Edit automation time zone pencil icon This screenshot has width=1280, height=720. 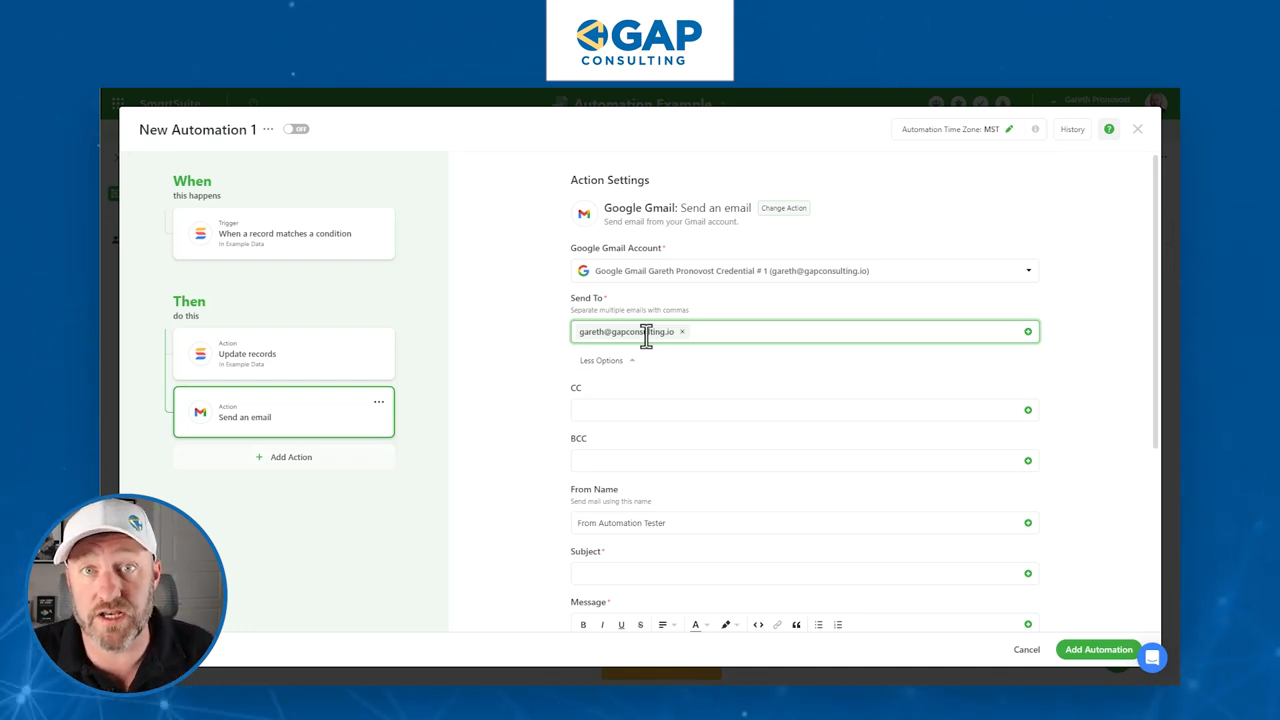point(1009,129)
